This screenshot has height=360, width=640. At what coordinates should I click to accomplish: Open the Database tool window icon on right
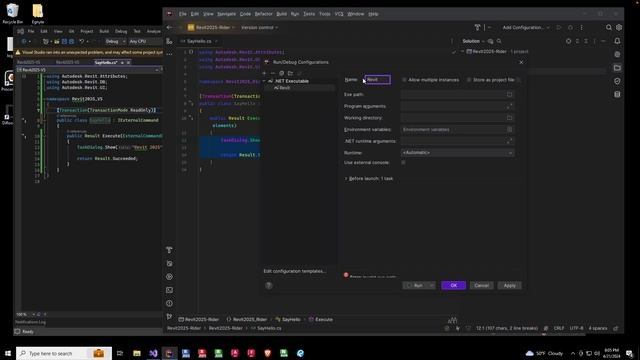[617, 94]
